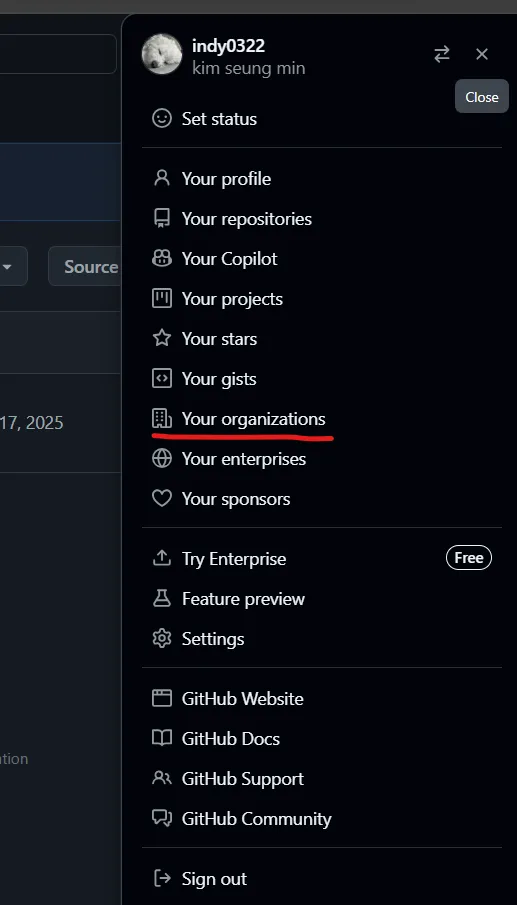Viewport: 517px width, 905px height.
Task: Click the star icon beside Your stars
Action: click(162, 338)
